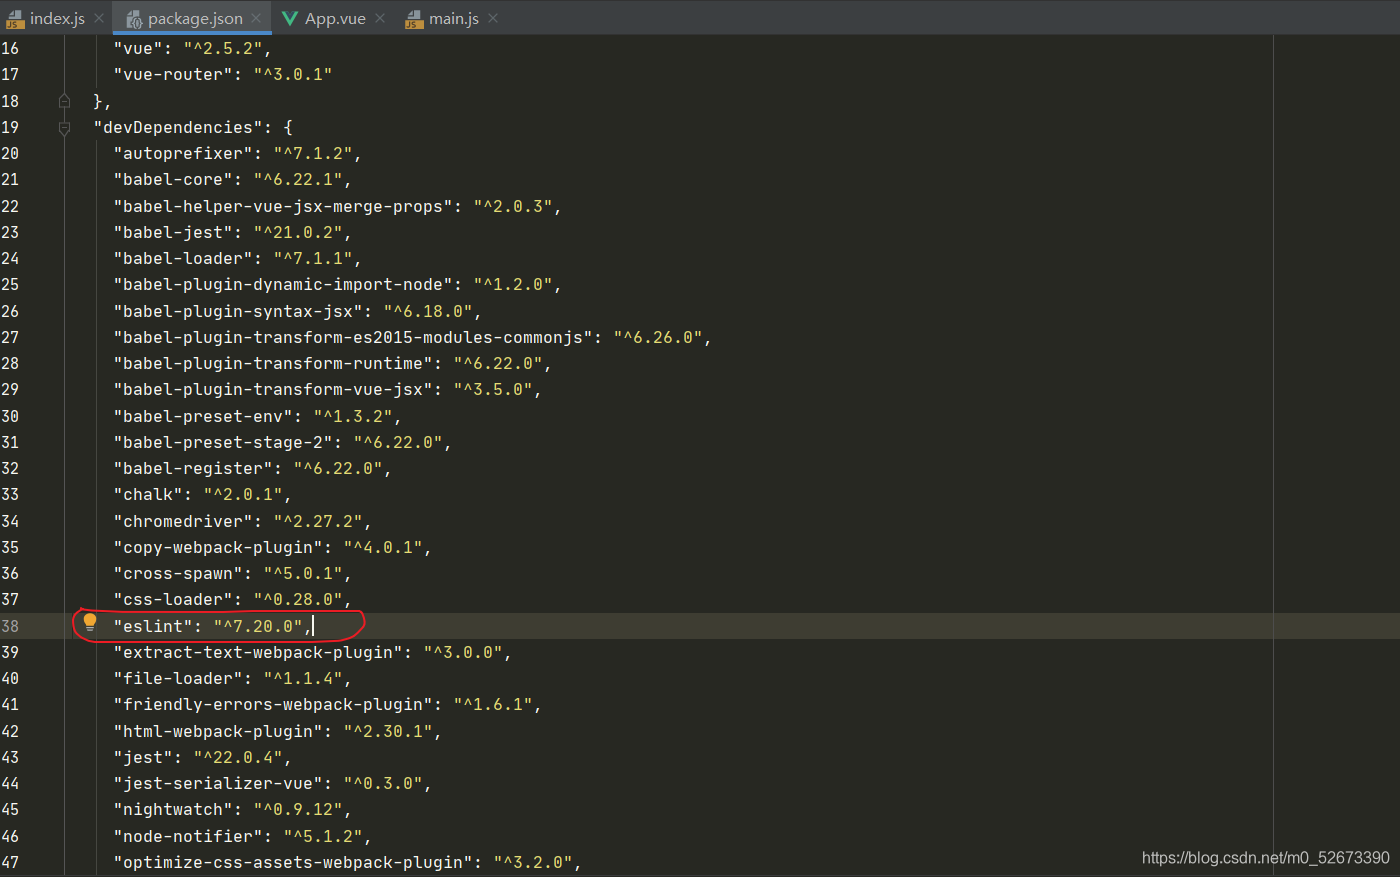Click the "file-loader" key text
The width and height of the screenshot is (1400, 877).
coord(178,678)
